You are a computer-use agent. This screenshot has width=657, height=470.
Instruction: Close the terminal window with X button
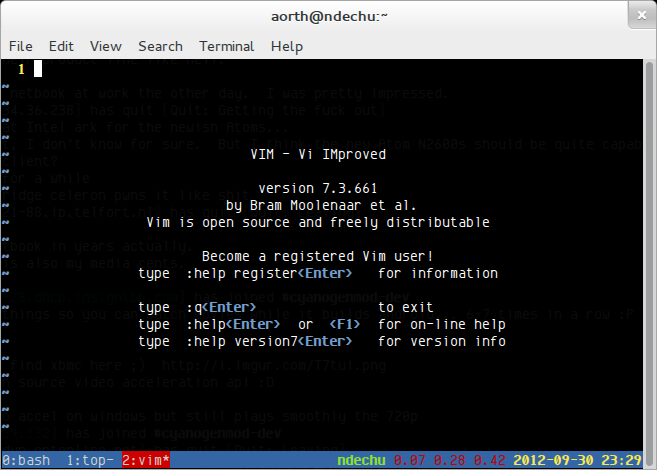641,15
